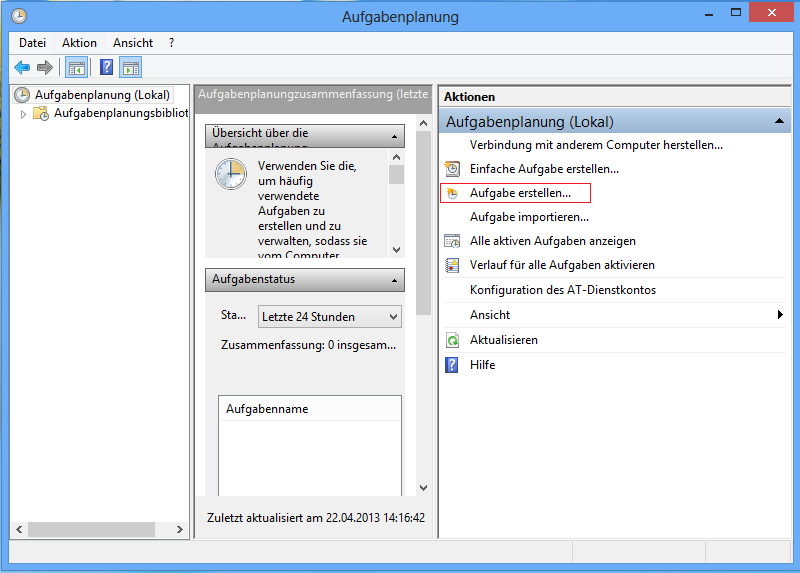Toggle the action pane toolbar icon
This screenshot has height=573, width=800.
pyautogui.click(x=131, y=67)
